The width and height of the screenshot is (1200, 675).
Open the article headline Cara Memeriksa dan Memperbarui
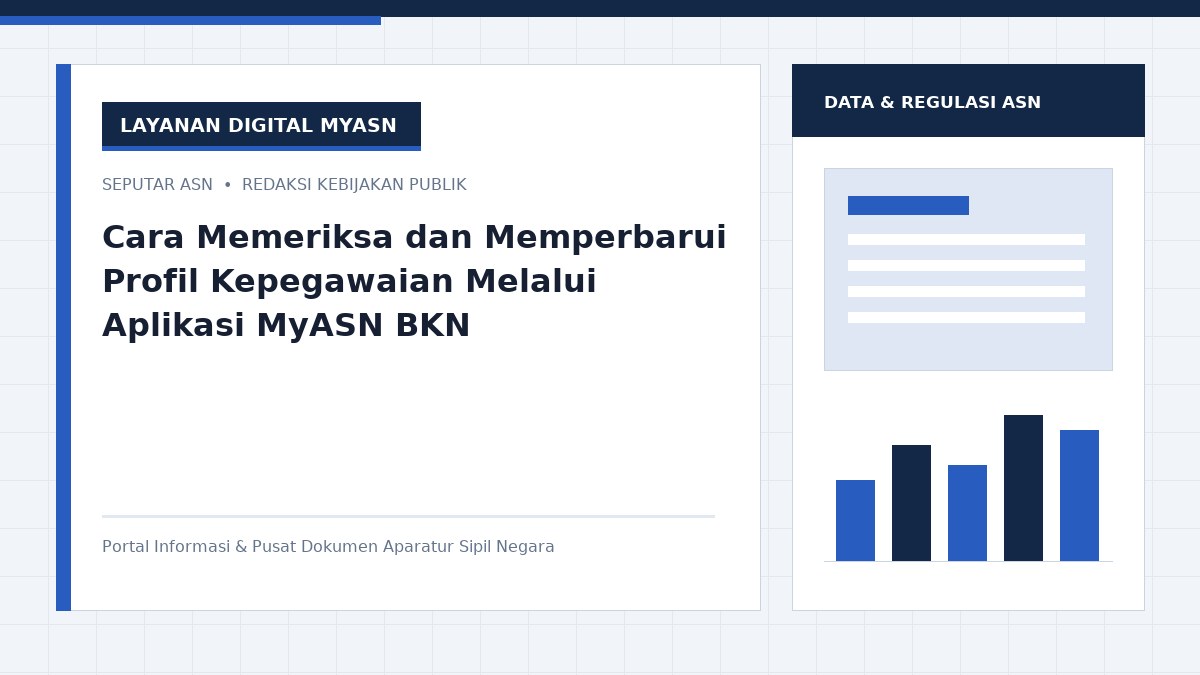(x=414, y=282)
